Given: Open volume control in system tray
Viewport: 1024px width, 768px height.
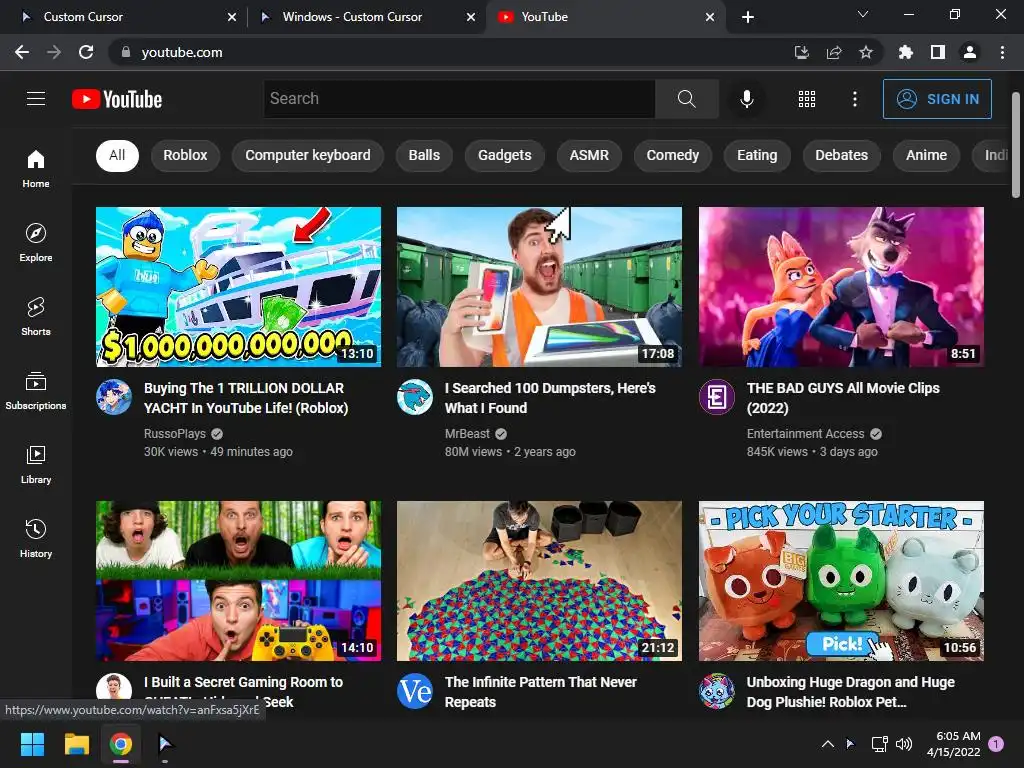Looking at the screenshot, I should (x=904, y=744).
